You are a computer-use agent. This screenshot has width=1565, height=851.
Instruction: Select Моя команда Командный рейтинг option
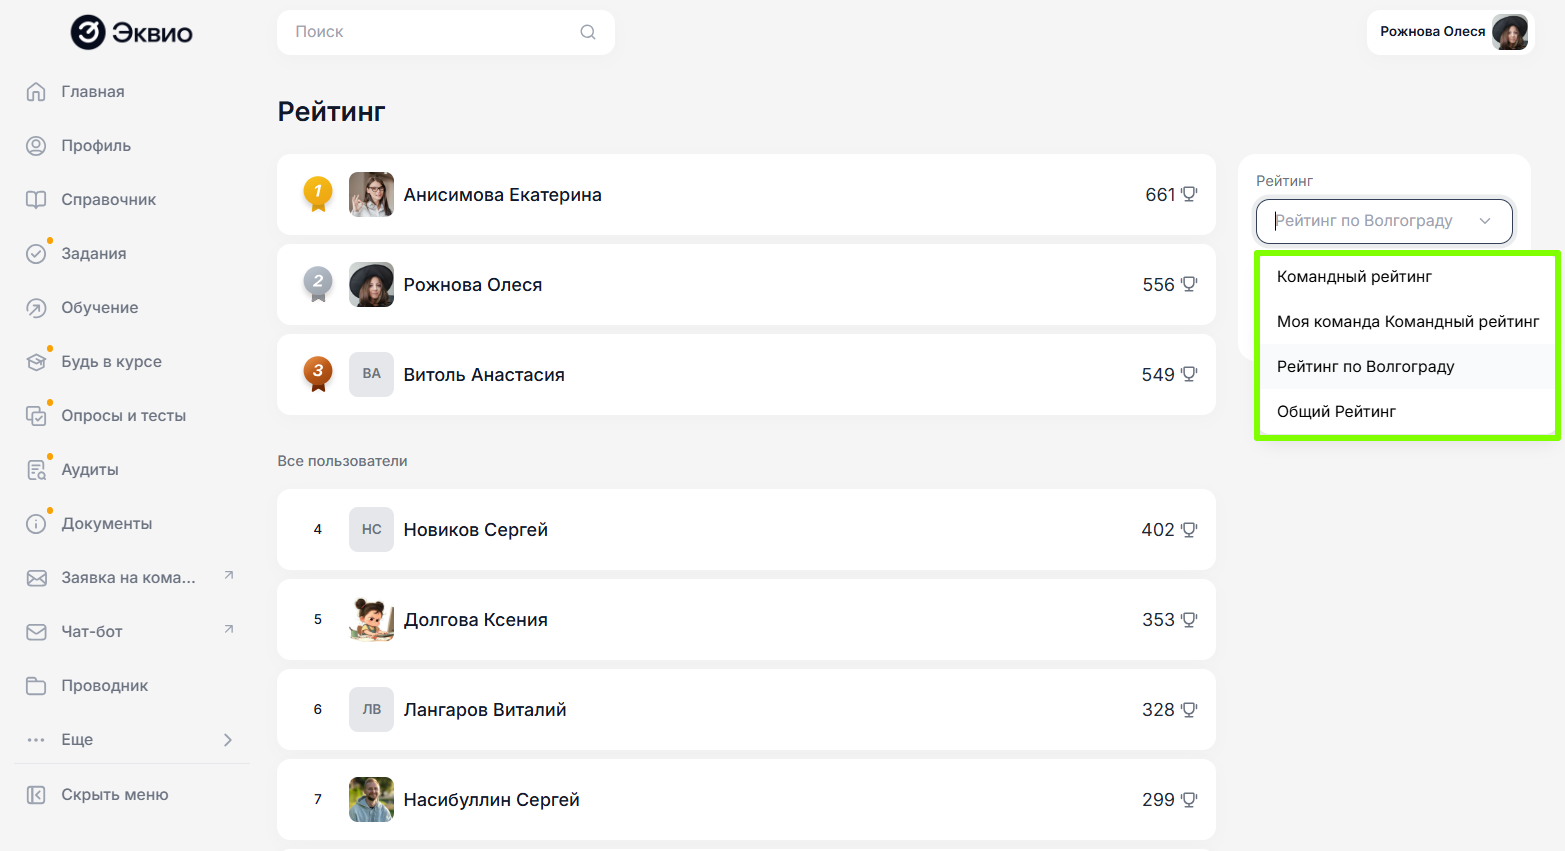click(1407, 322)
